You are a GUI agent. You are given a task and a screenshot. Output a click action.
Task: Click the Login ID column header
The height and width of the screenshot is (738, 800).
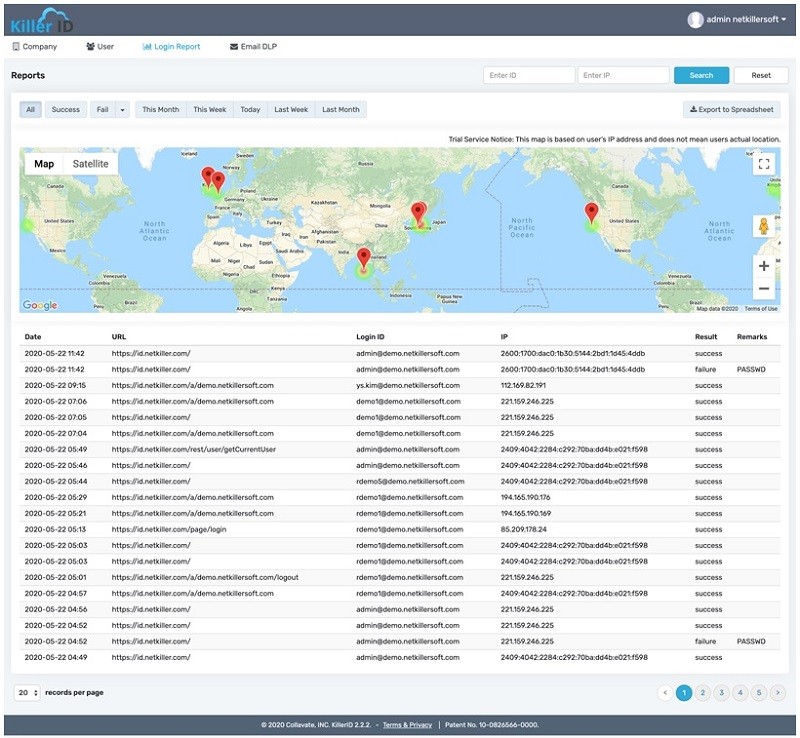pos(370,337)
